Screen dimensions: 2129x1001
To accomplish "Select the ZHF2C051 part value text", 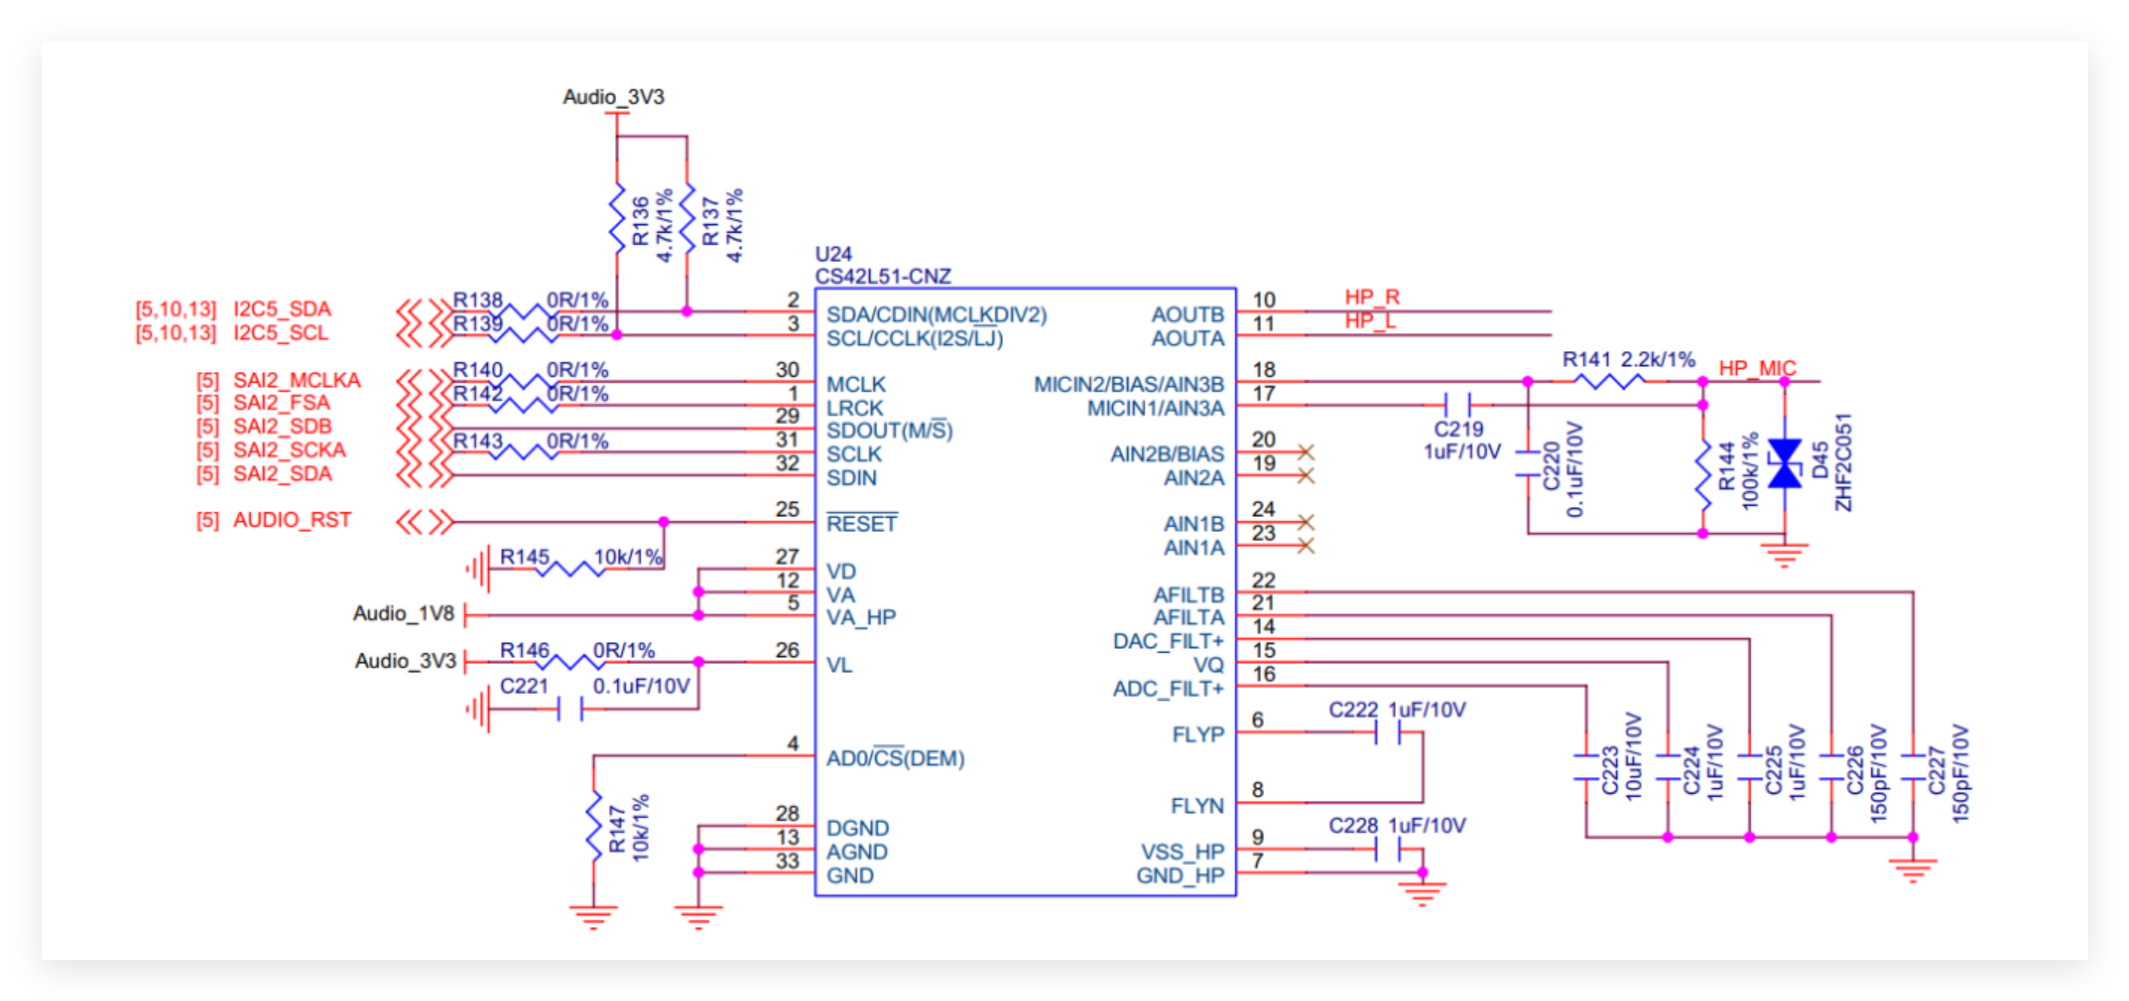I will coord(1843,462).
